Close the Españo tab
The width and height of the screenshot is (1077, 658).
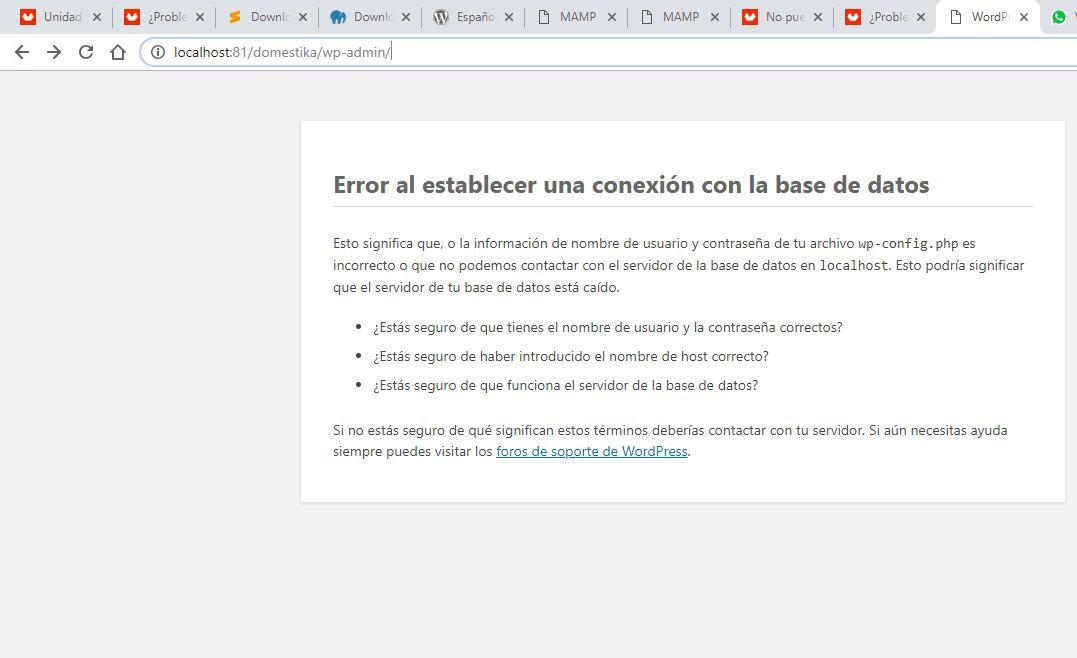[x=509, y=17]
